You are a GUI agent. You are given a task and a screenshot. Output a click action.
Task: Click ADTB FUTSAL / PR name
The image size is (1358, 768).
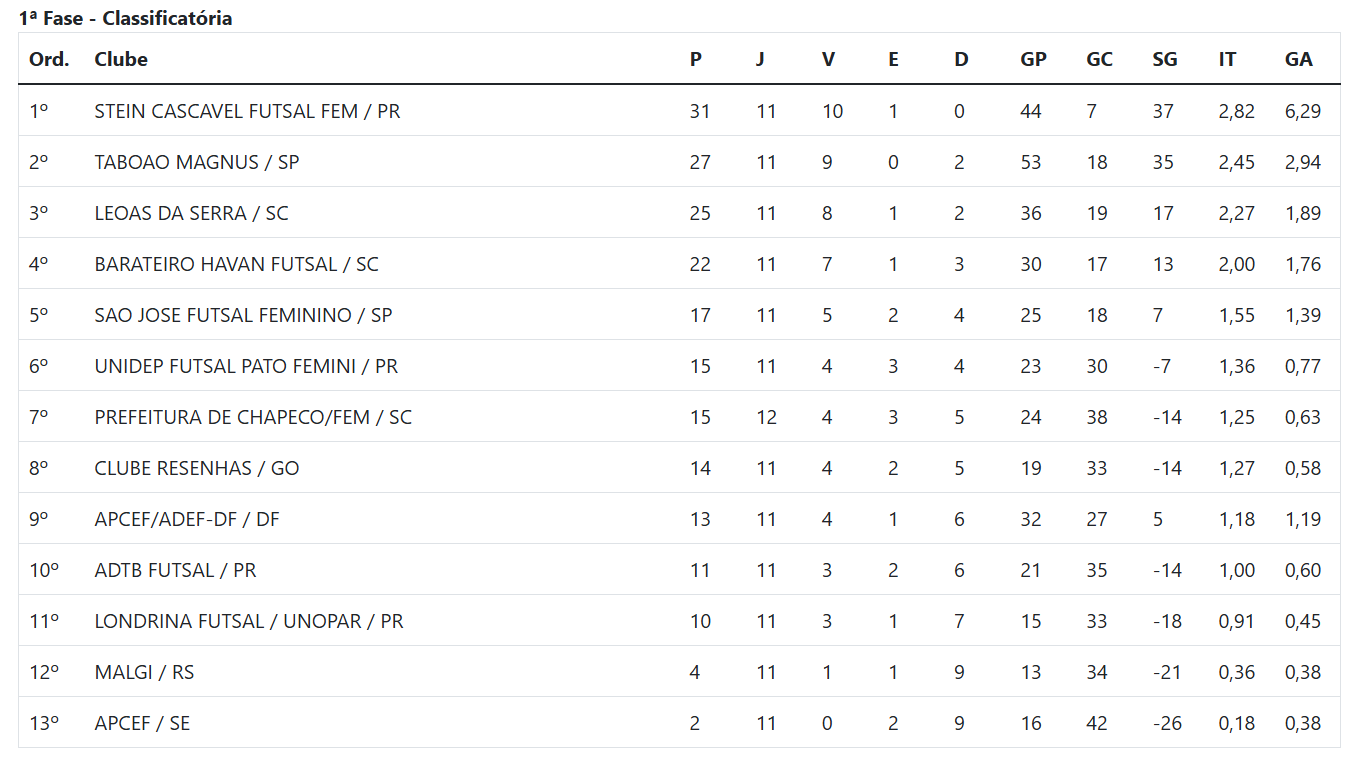click(175, 570)
